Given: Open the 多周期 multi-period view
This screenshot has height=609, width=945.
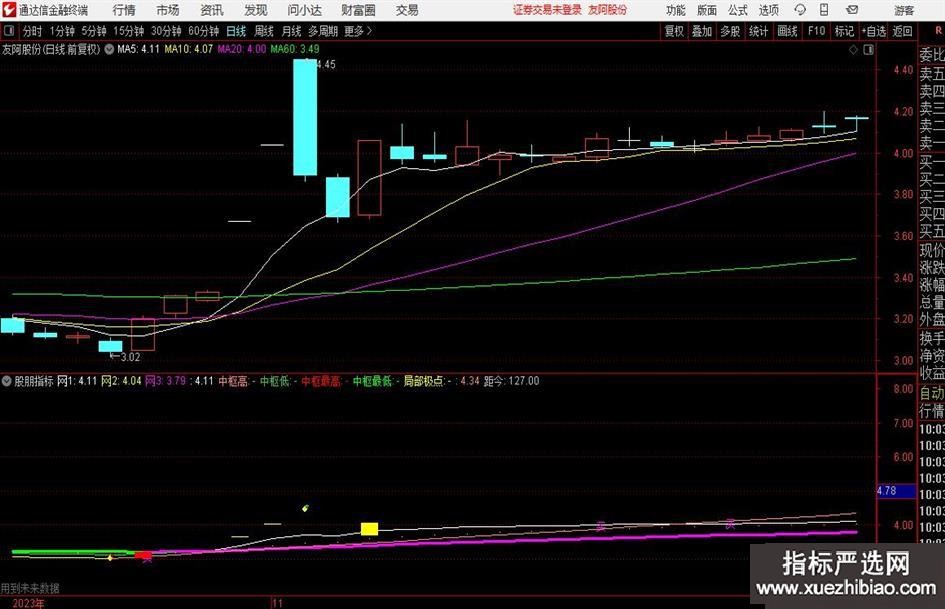Looking at the screenshot, I should click(323, 31).
